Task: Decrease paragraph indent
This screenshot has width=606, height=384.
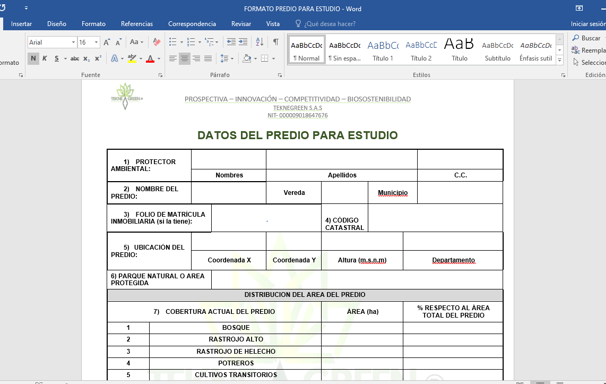Action: (x=231, y=42)
